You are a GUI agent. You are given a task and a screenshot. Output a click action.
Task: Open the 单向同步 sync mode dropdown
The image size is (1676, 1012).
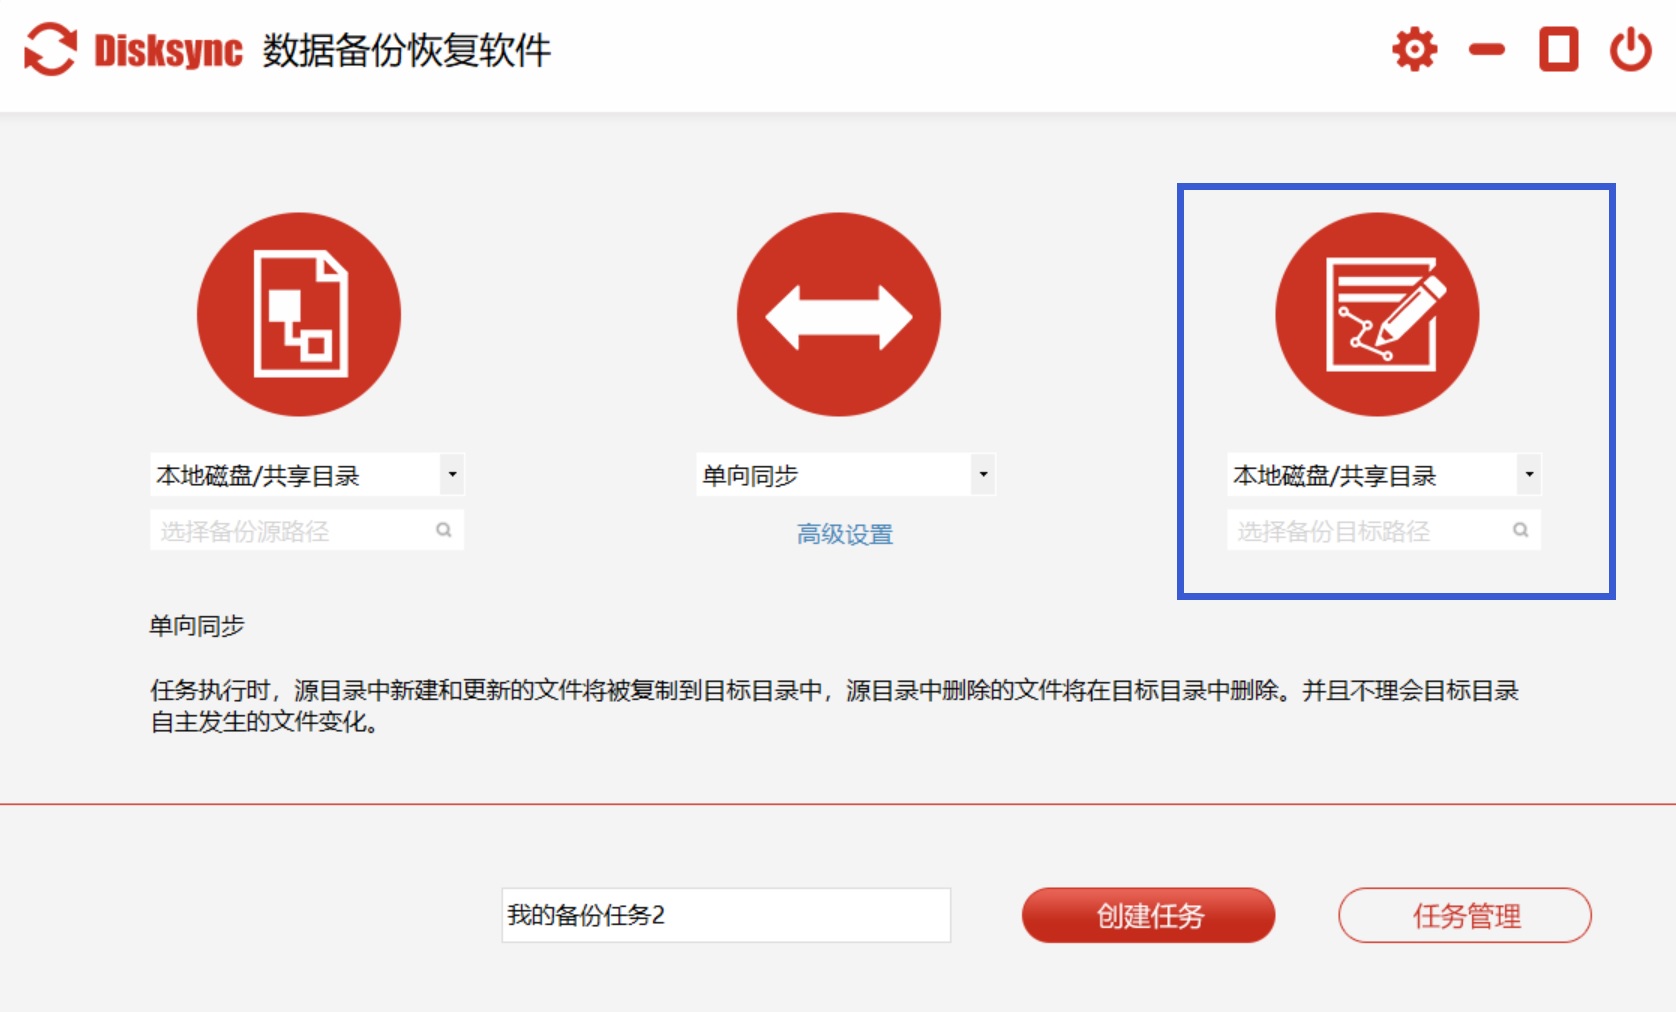846,475
